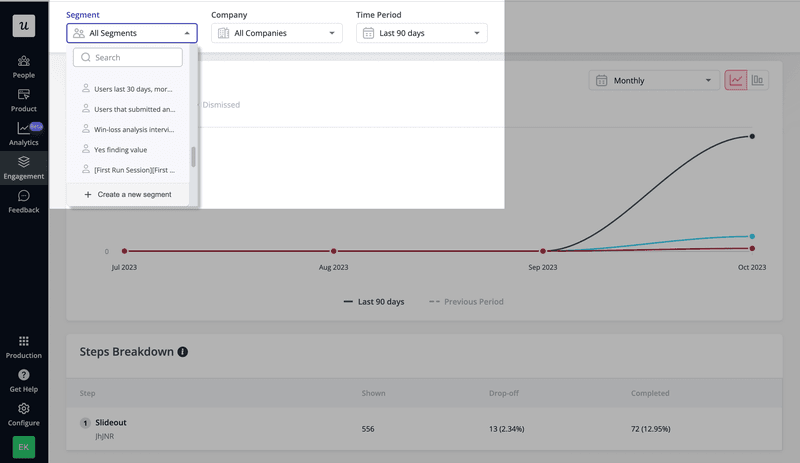Click the Completed column header
This screenshot has width=800, height=463.
coord(650,393)
